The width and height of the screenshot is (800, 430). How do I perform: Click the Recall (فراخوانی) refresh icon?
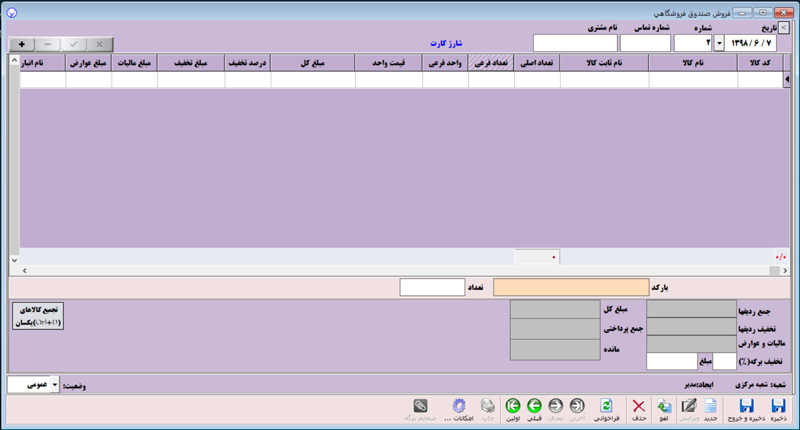(606, 406)
